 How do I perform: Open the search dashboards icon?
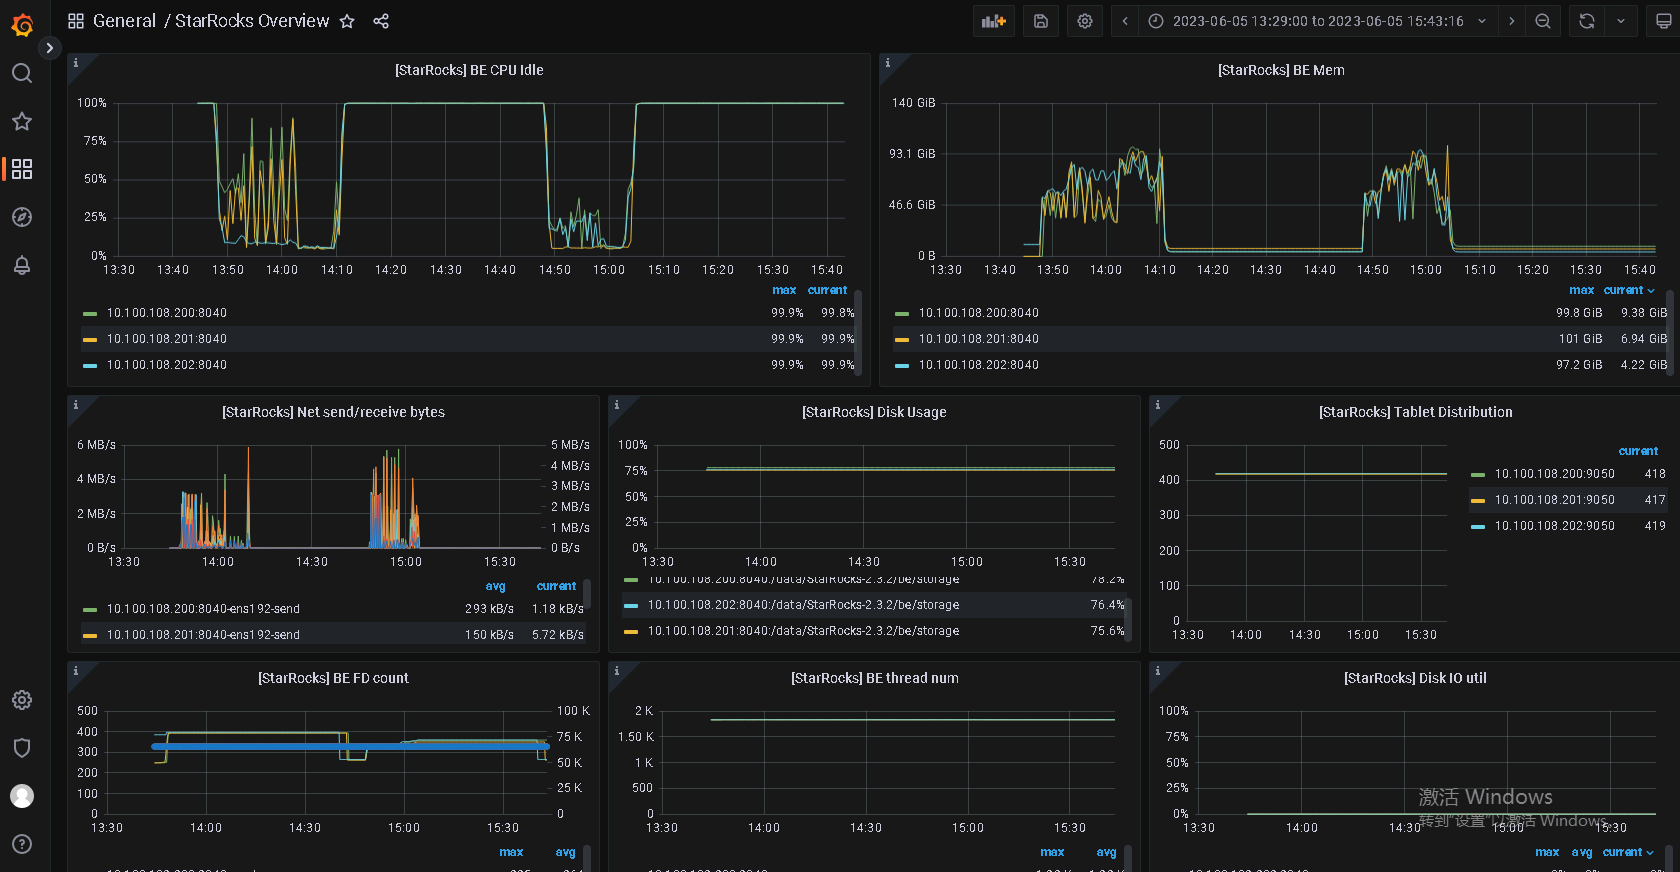(22, 73)
